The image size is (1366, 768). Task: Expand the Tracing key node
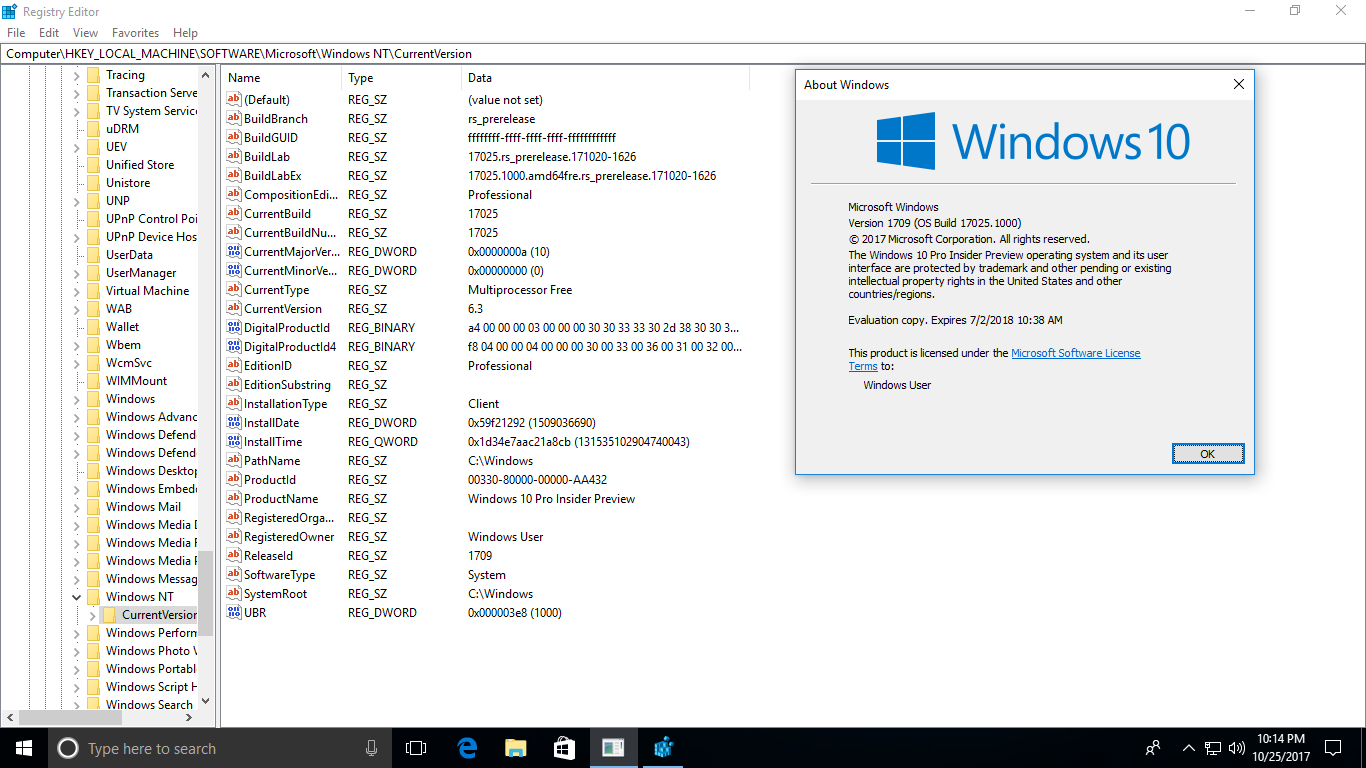coord(77,75)
